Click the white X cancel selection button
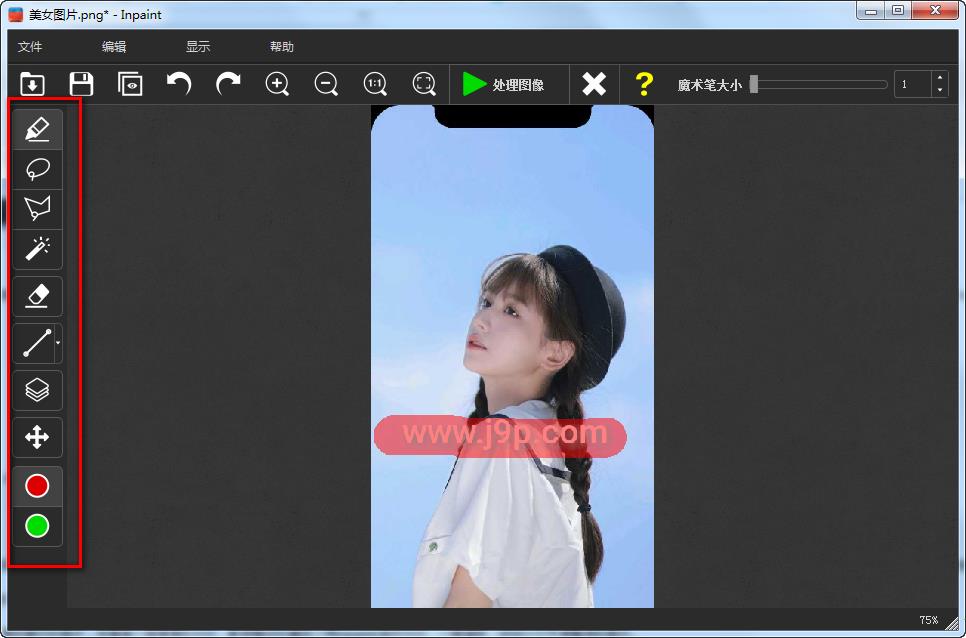 click(594, 84)
